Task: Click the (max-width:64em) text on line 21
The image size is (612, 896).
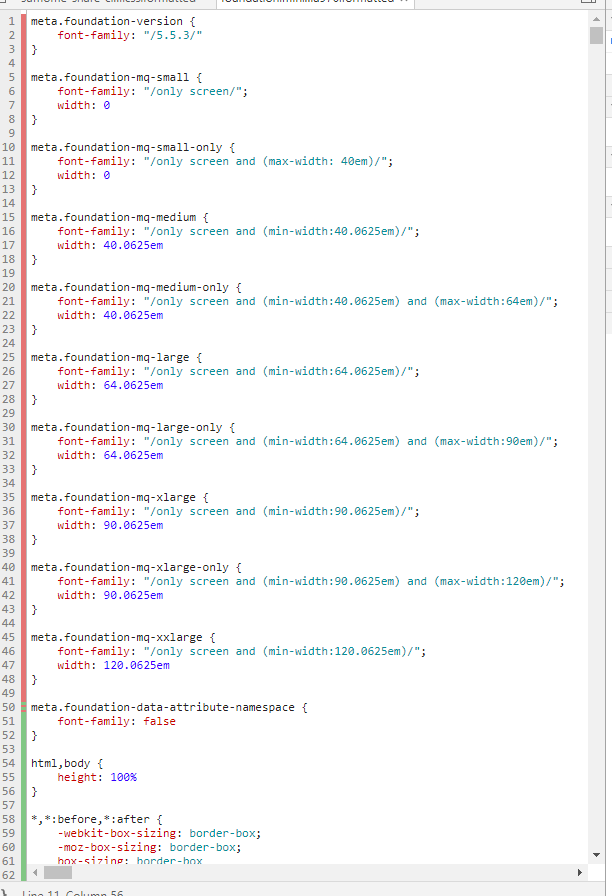Action: [x=487, y=301]
